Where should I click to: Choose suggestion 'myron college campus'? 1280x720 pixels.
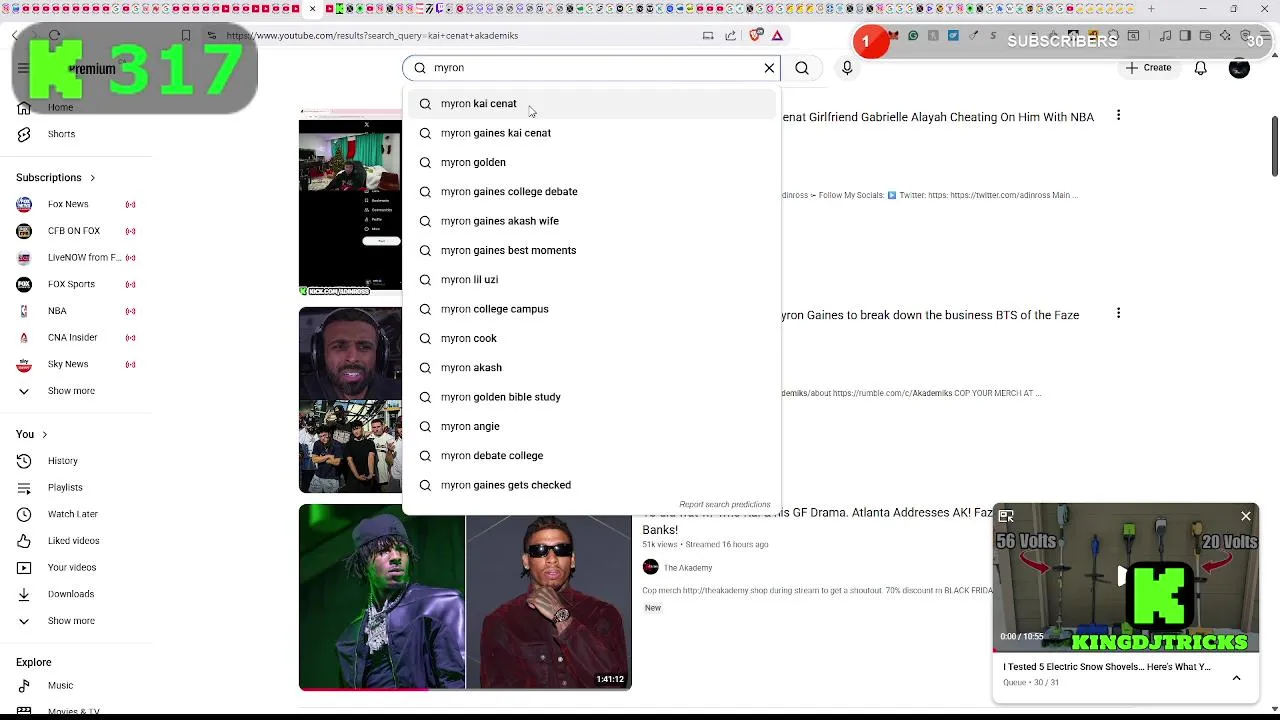point(592,309)
